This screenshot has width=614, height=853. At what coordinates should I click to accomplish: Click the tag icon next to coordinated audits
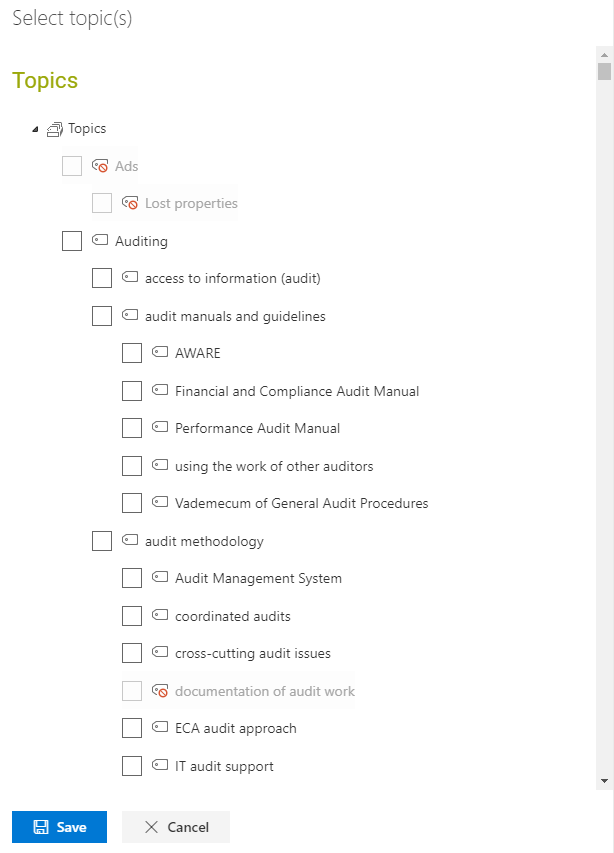(x=159, y=615)
